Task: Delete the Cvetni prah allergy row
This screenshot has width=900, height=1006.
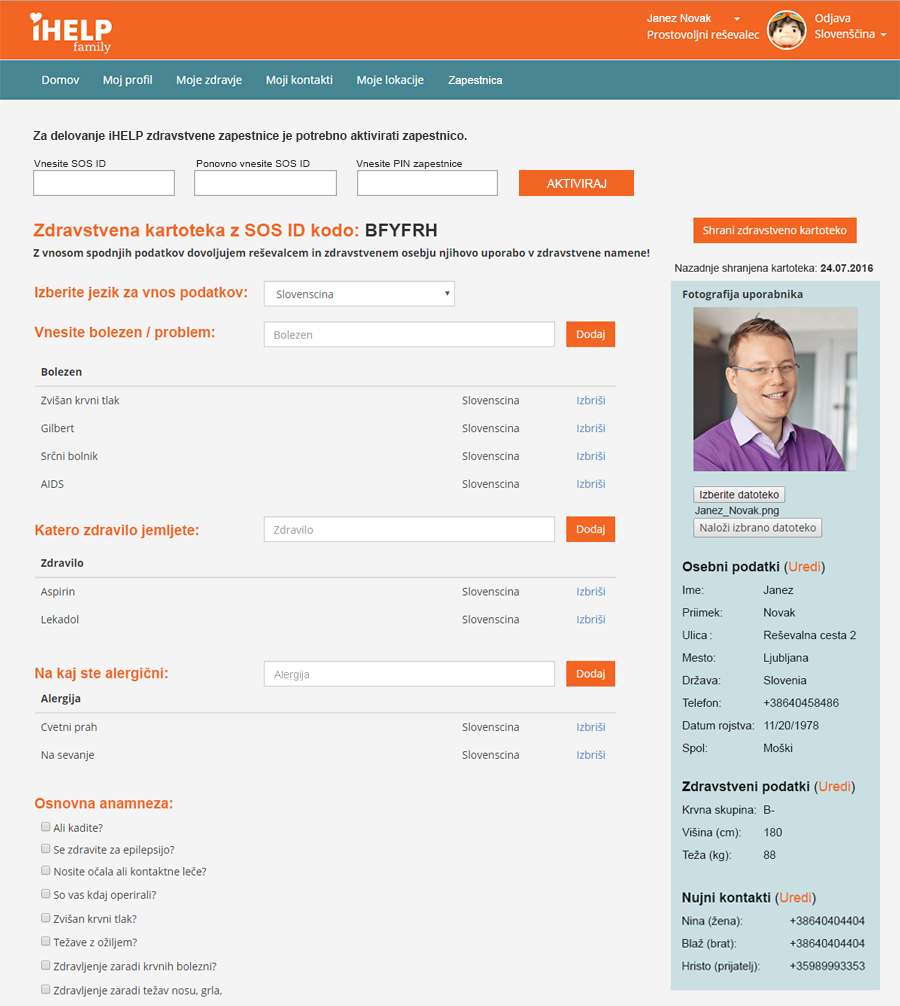Action: click(x=591, y=727)
